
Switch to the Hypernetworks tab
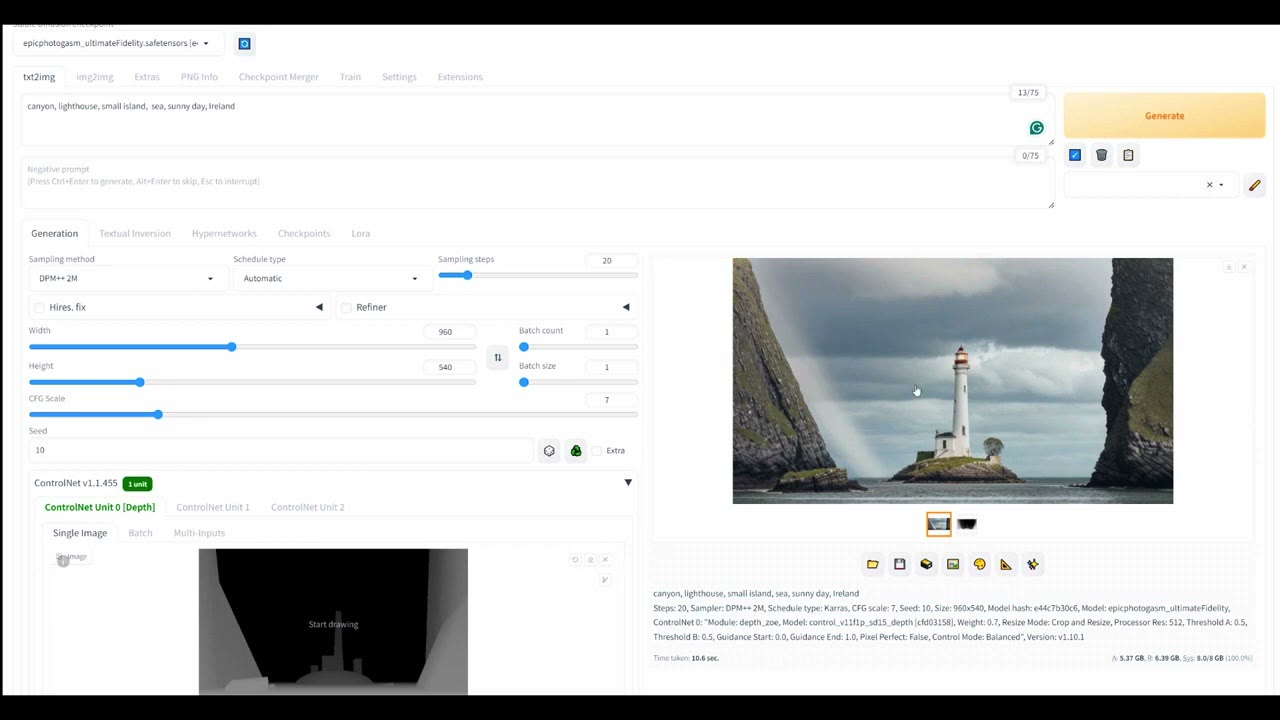point(224,233)
